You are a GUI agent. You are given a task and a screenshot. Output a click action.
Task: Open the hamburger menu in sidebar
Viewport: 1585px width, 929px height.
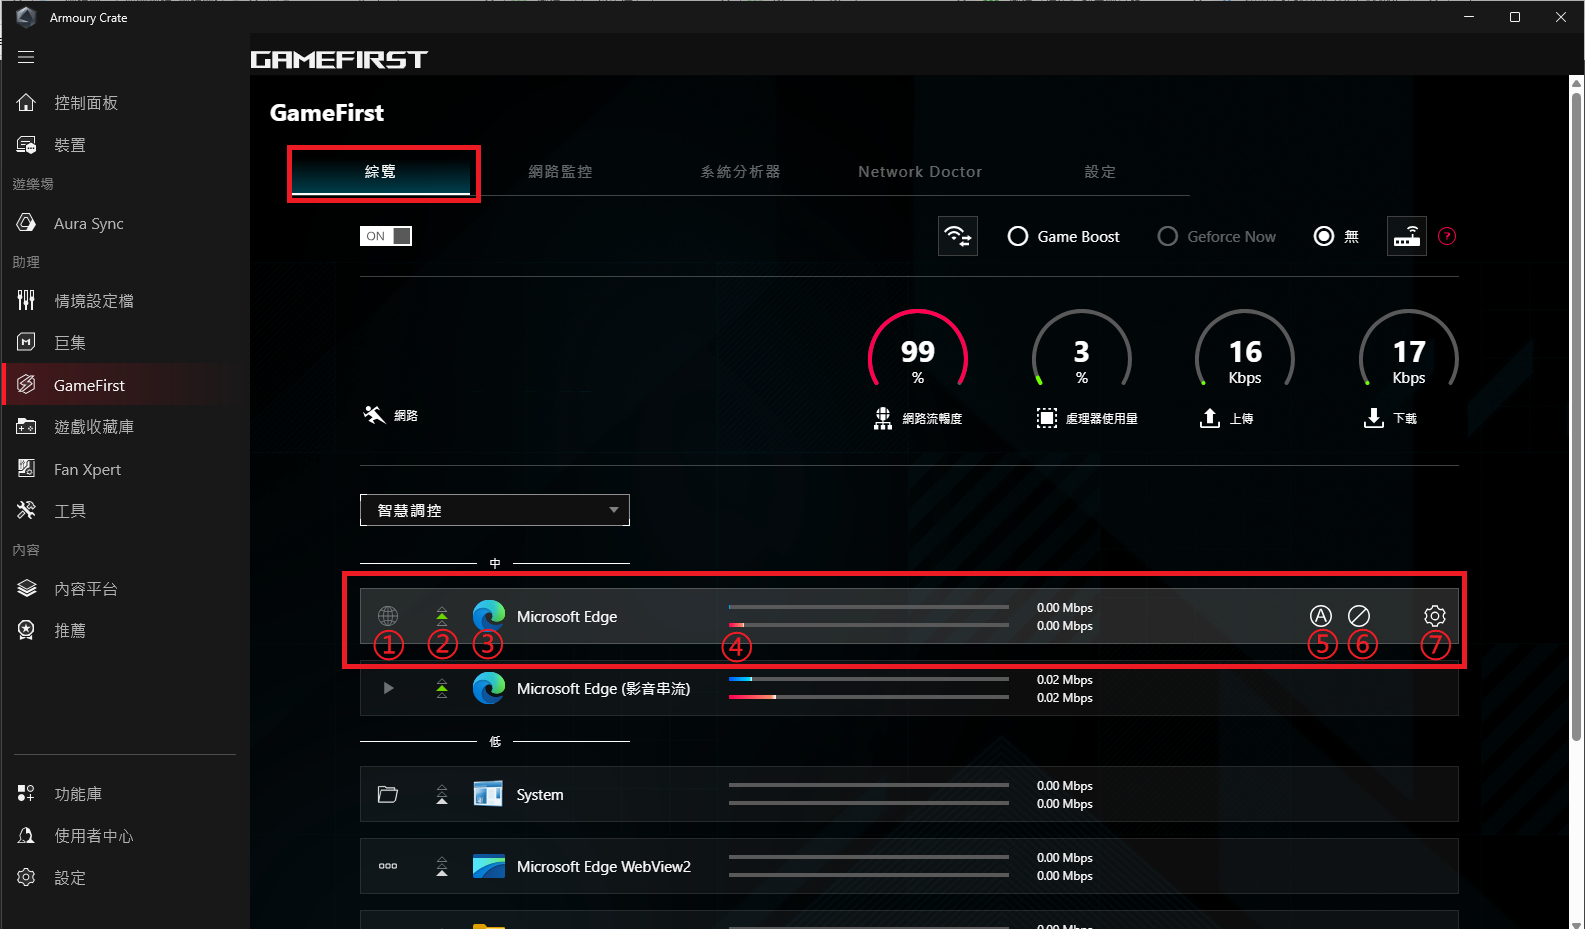pyautogui.click(x=26, y=57)
